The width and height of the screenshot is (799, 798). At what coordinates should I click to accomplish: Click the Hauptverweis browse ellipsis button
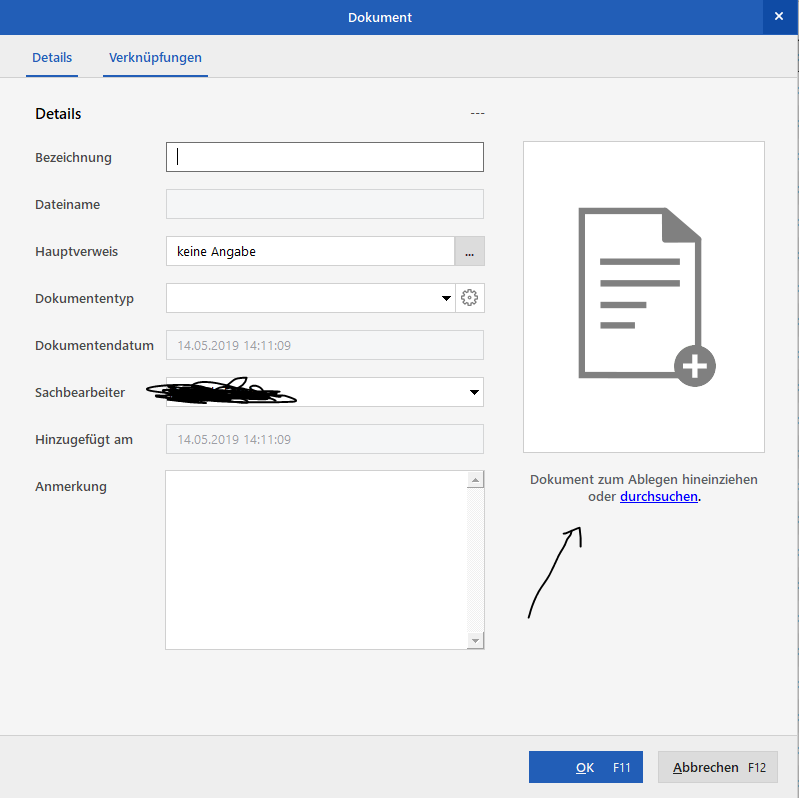point(469,251)
